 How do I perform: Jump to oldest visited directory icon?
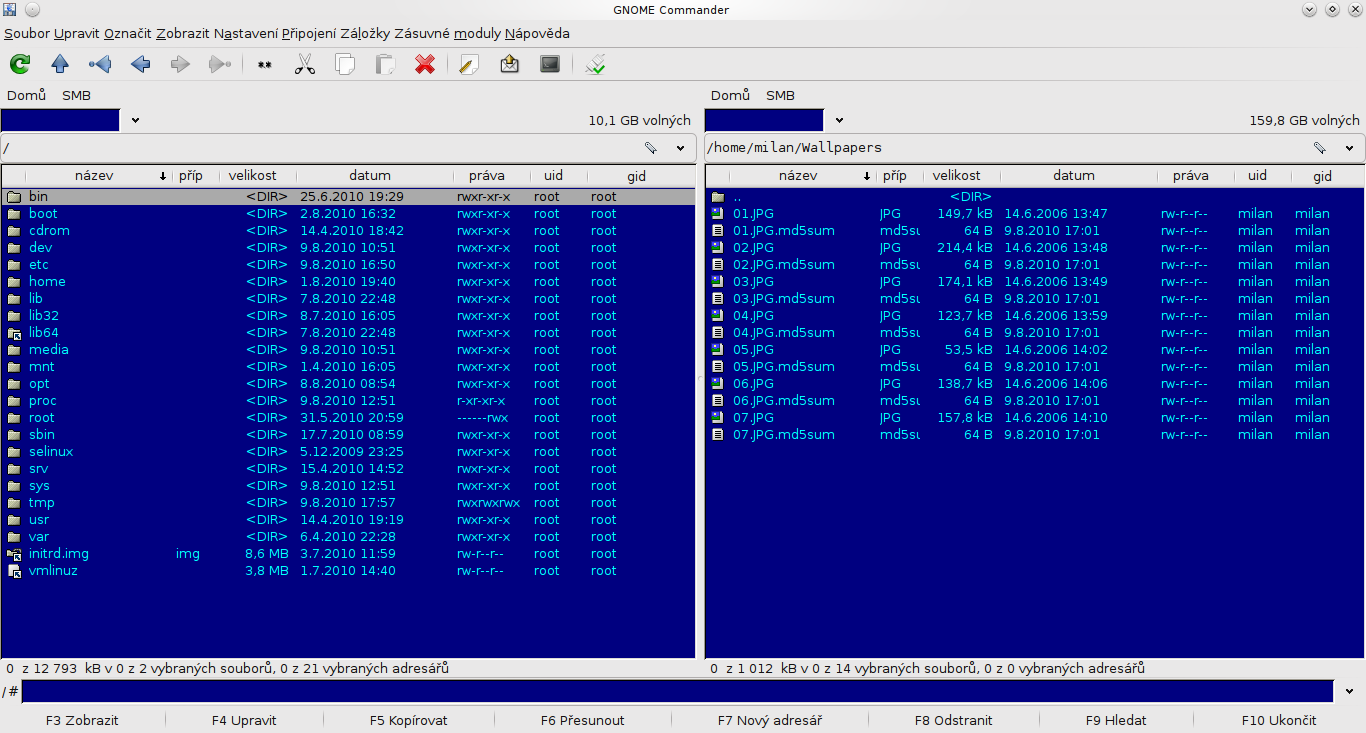[x=100, y=65]
